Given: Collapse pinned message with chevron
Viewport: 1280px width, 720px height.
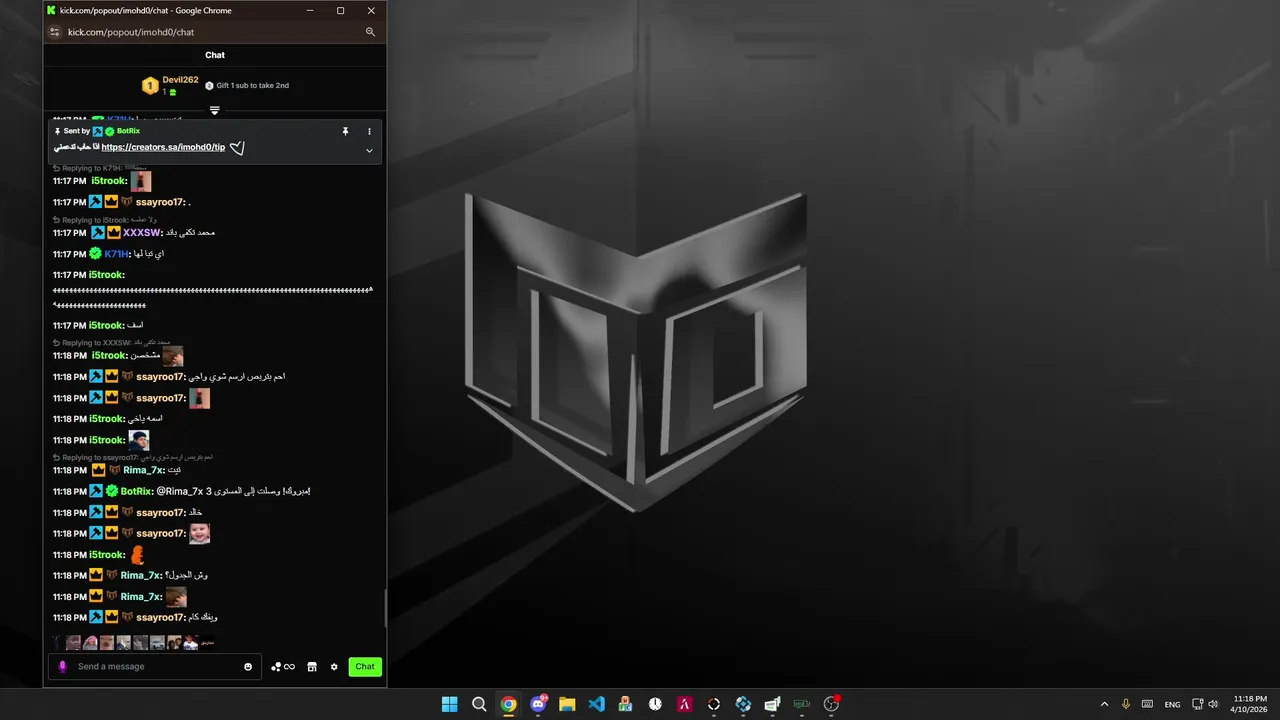Looking at the screenshot, I should point(369,151).
